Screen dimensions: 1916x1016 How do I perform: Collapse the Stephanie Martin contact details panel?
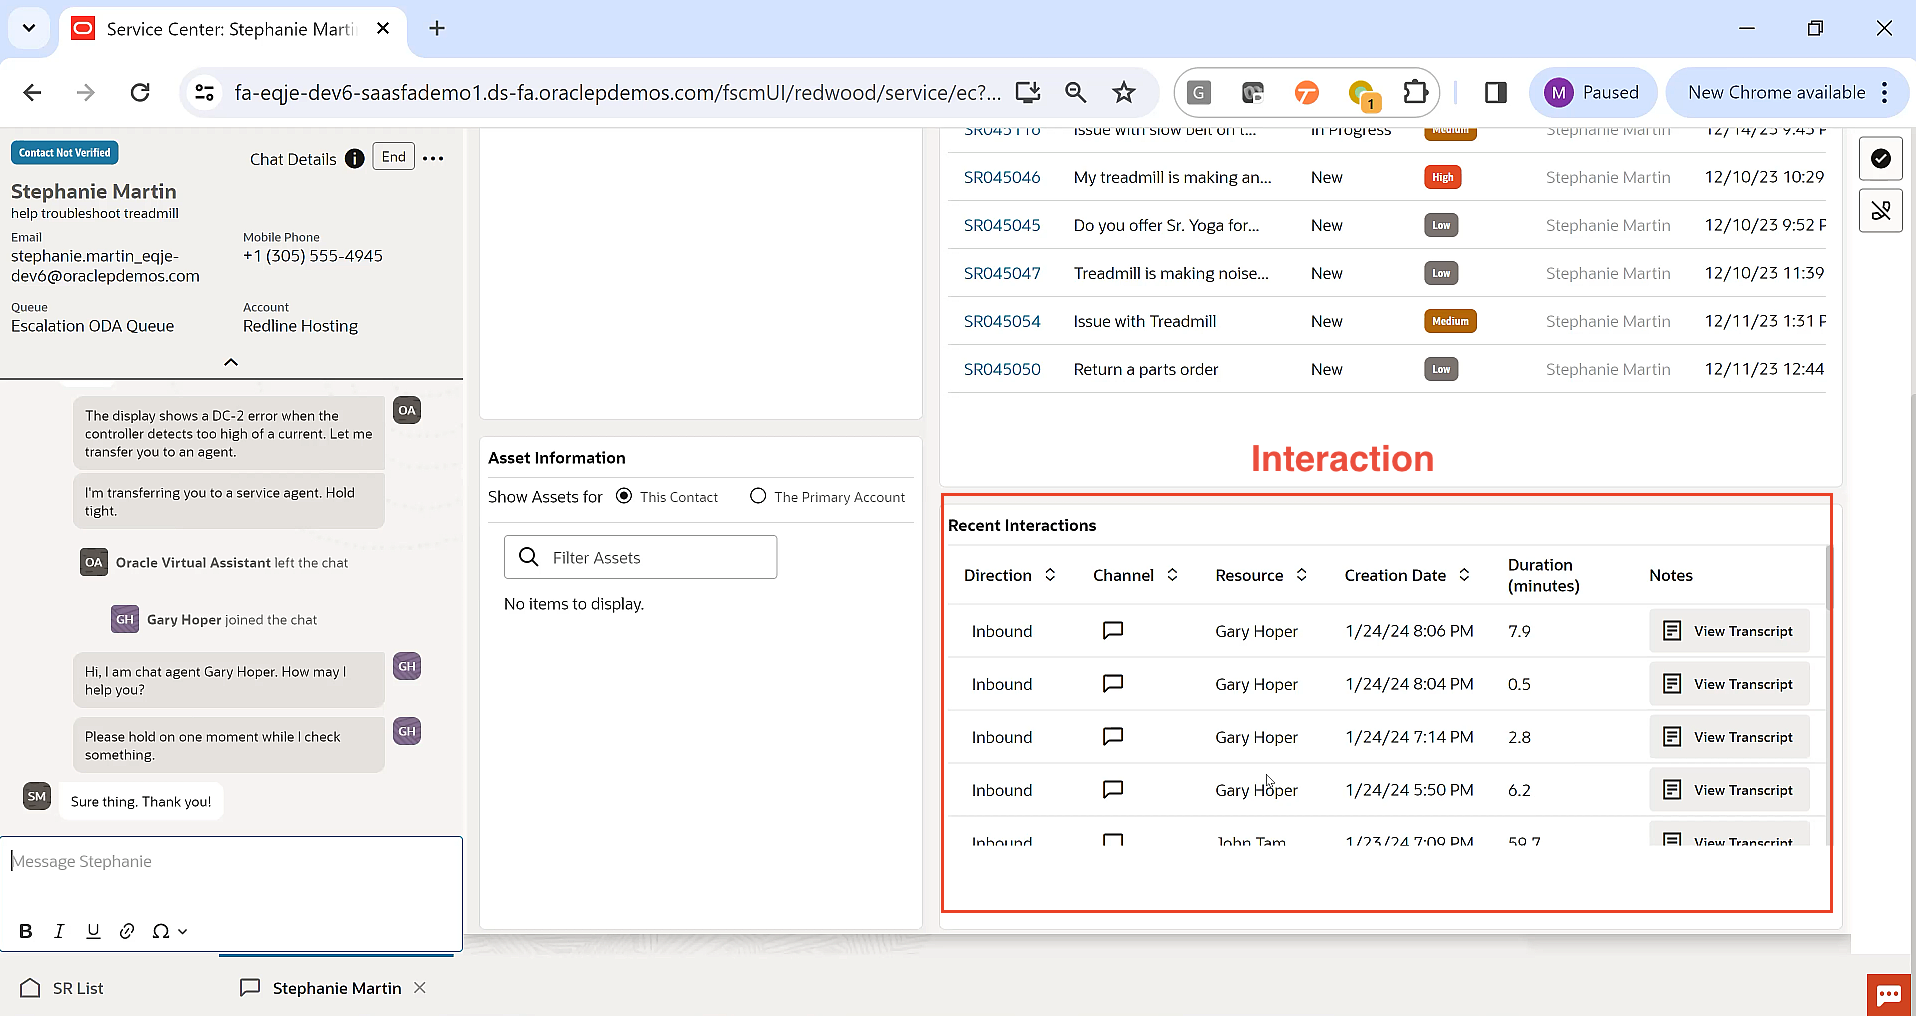229,362
